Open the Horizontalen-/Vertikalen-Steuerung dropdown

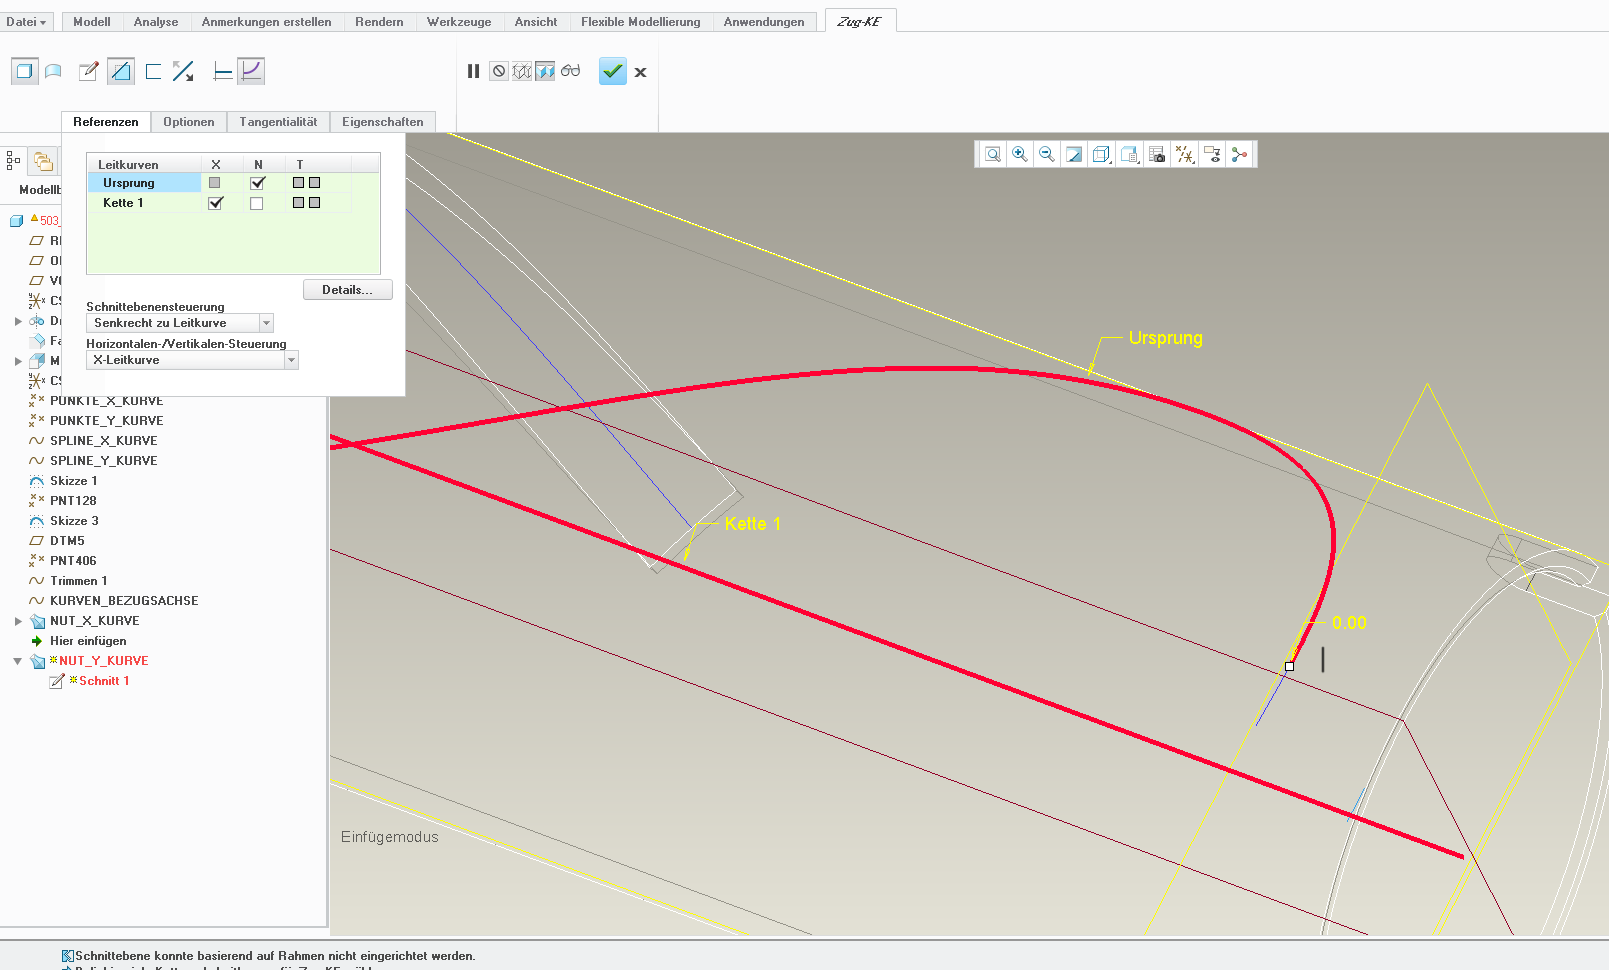192,360
